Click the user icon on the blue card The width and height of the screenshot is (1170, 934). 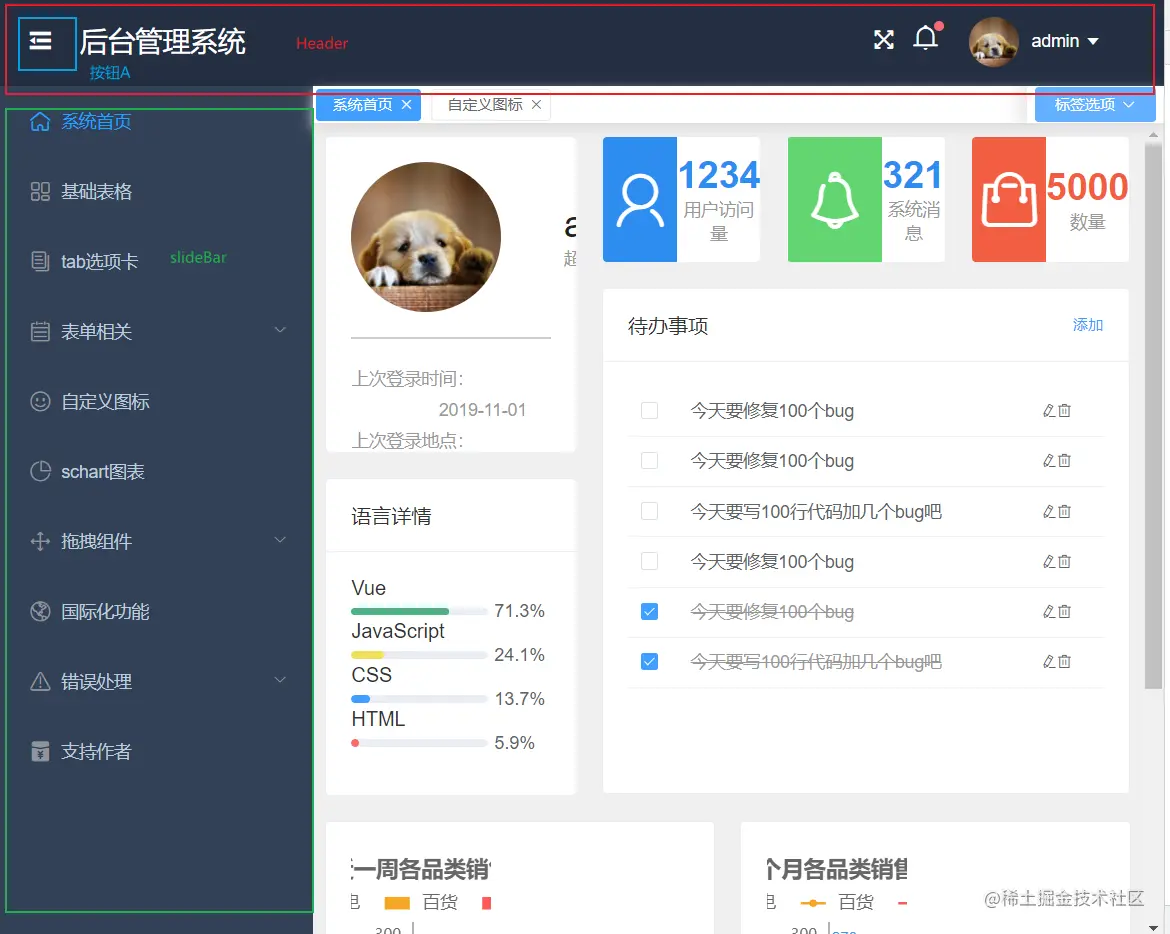pos(639,200)
